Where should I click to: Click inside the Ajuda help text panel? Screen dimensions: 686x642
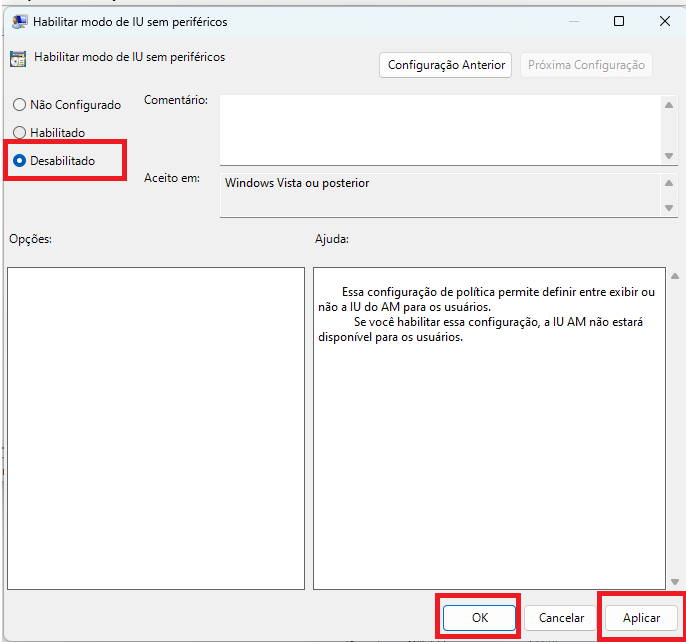click(488, 450)
